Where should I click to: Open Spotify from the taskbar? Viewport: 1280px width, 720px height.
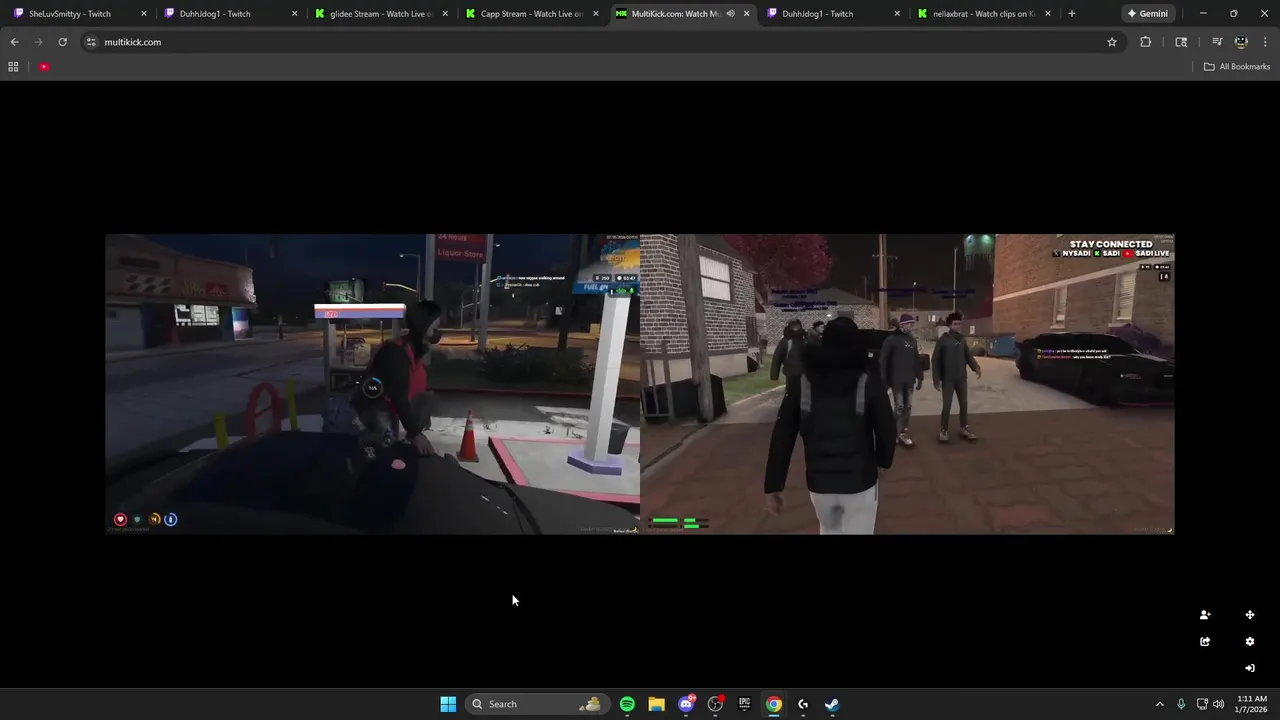point(627,704)
